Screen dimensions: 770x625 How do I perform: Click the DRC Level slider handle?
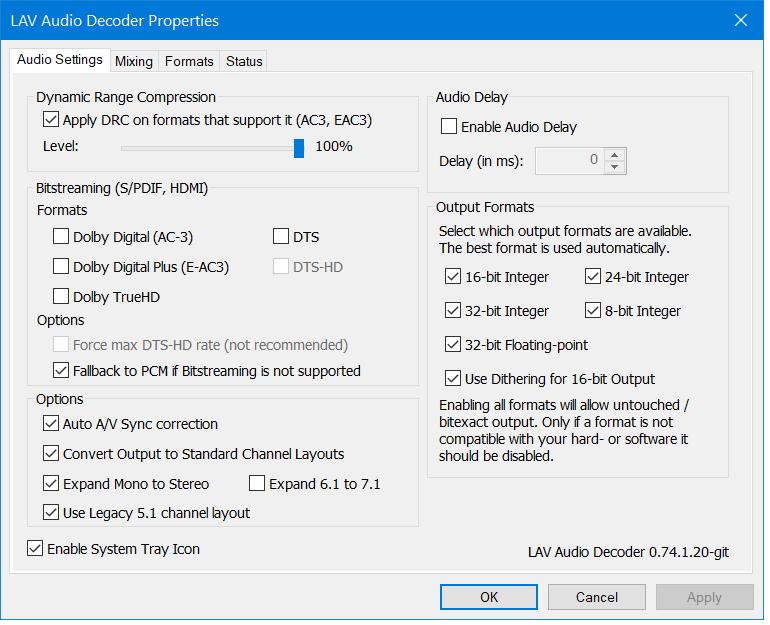coord(299,148)
